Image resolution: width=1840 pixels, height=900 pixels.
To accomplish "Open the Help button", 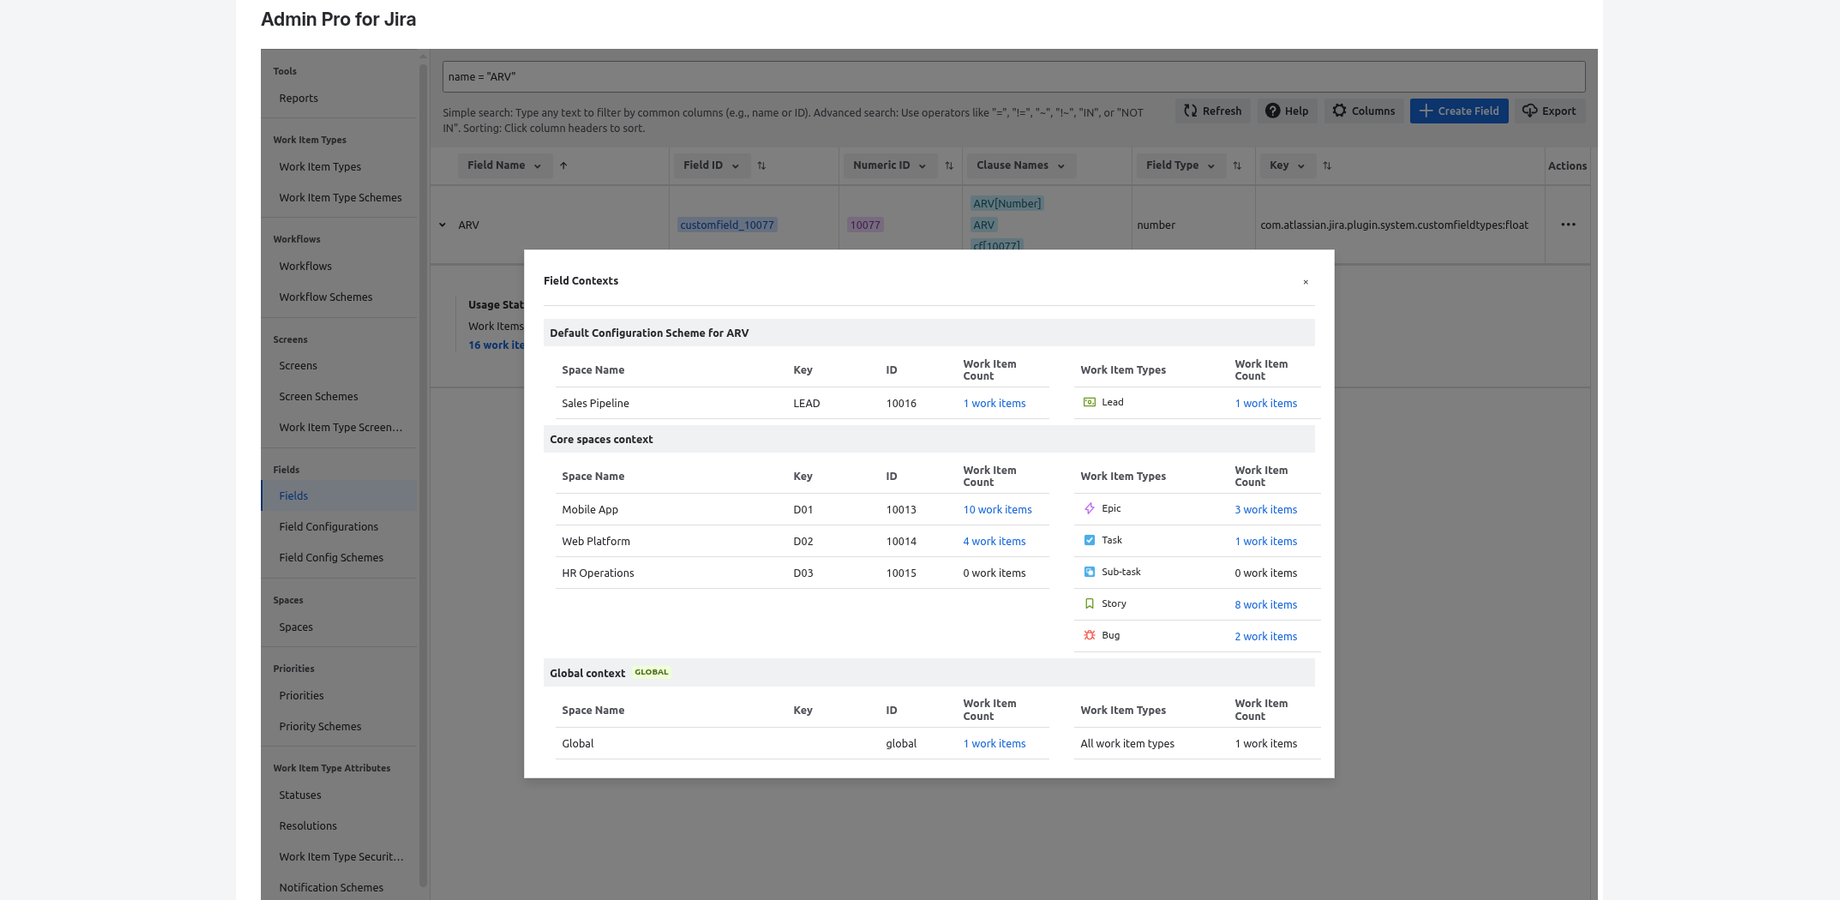I will point(1286,111).
